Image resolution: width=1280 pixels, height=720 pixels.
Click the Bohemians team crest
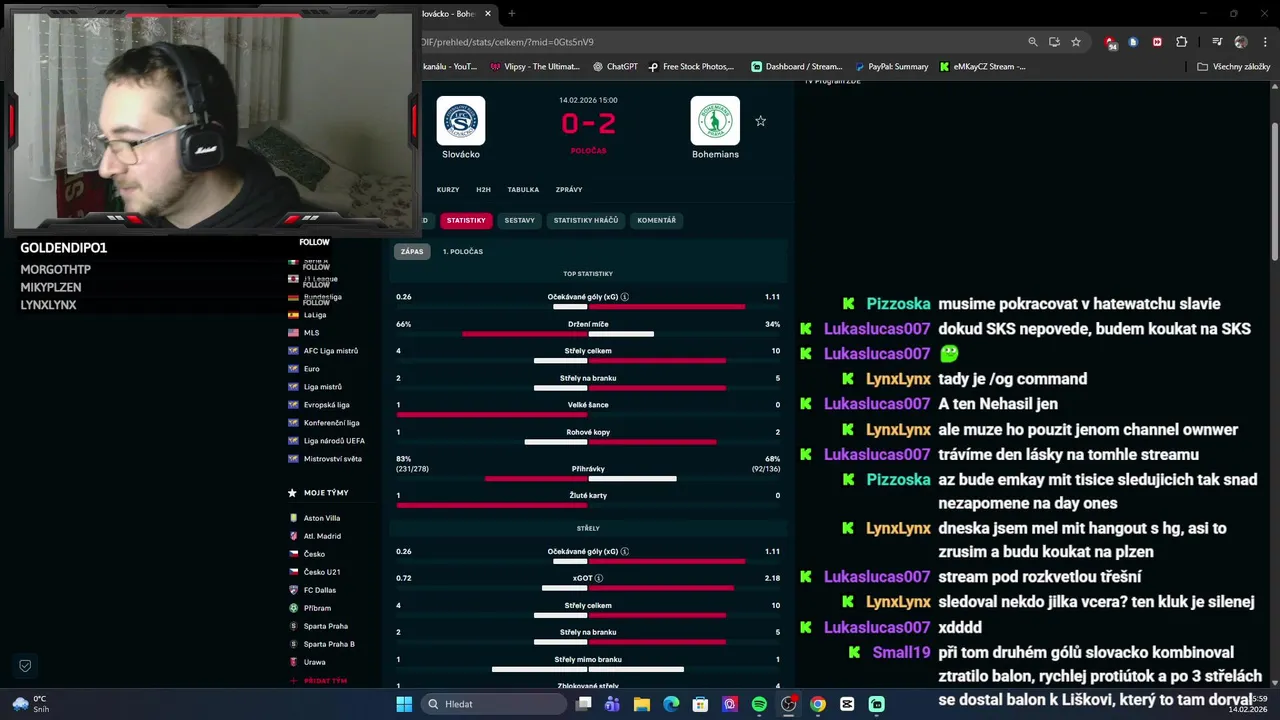pyautogui.click(x=715, y=121)
